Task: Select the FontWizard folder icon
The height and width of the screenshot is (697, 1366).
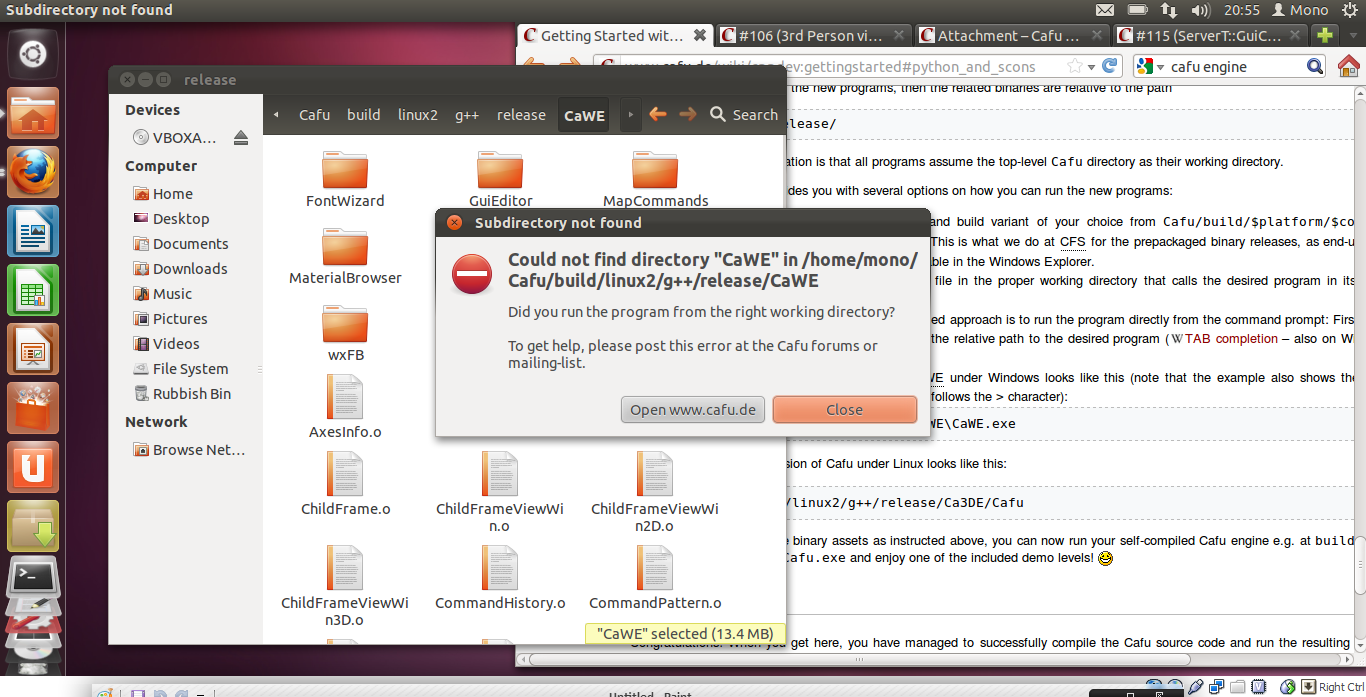Action: pos(345,170)
